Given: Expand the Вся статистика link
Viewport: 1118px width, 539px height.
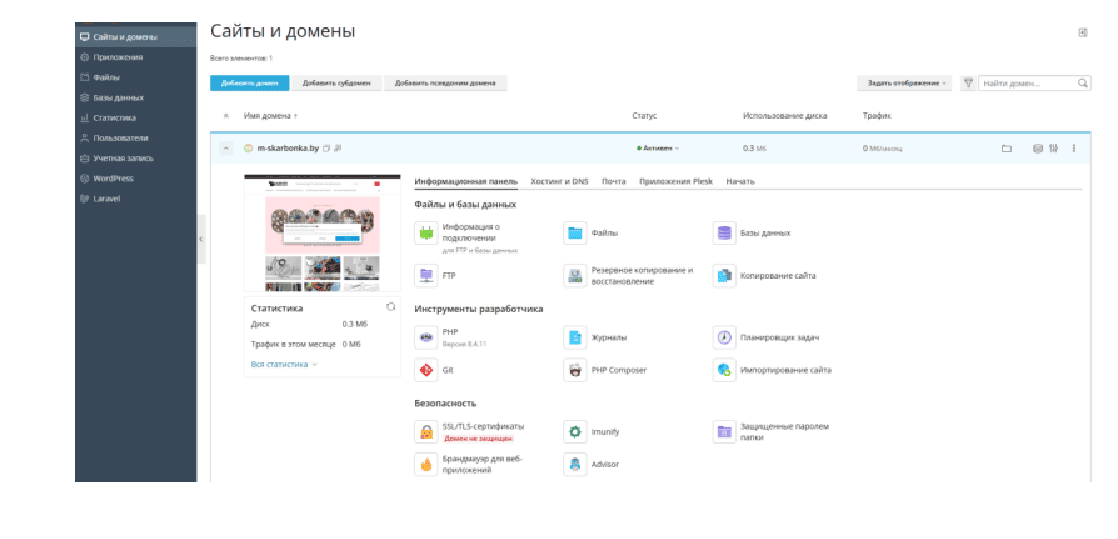Looking at the screenshot, I should (284, 364).
